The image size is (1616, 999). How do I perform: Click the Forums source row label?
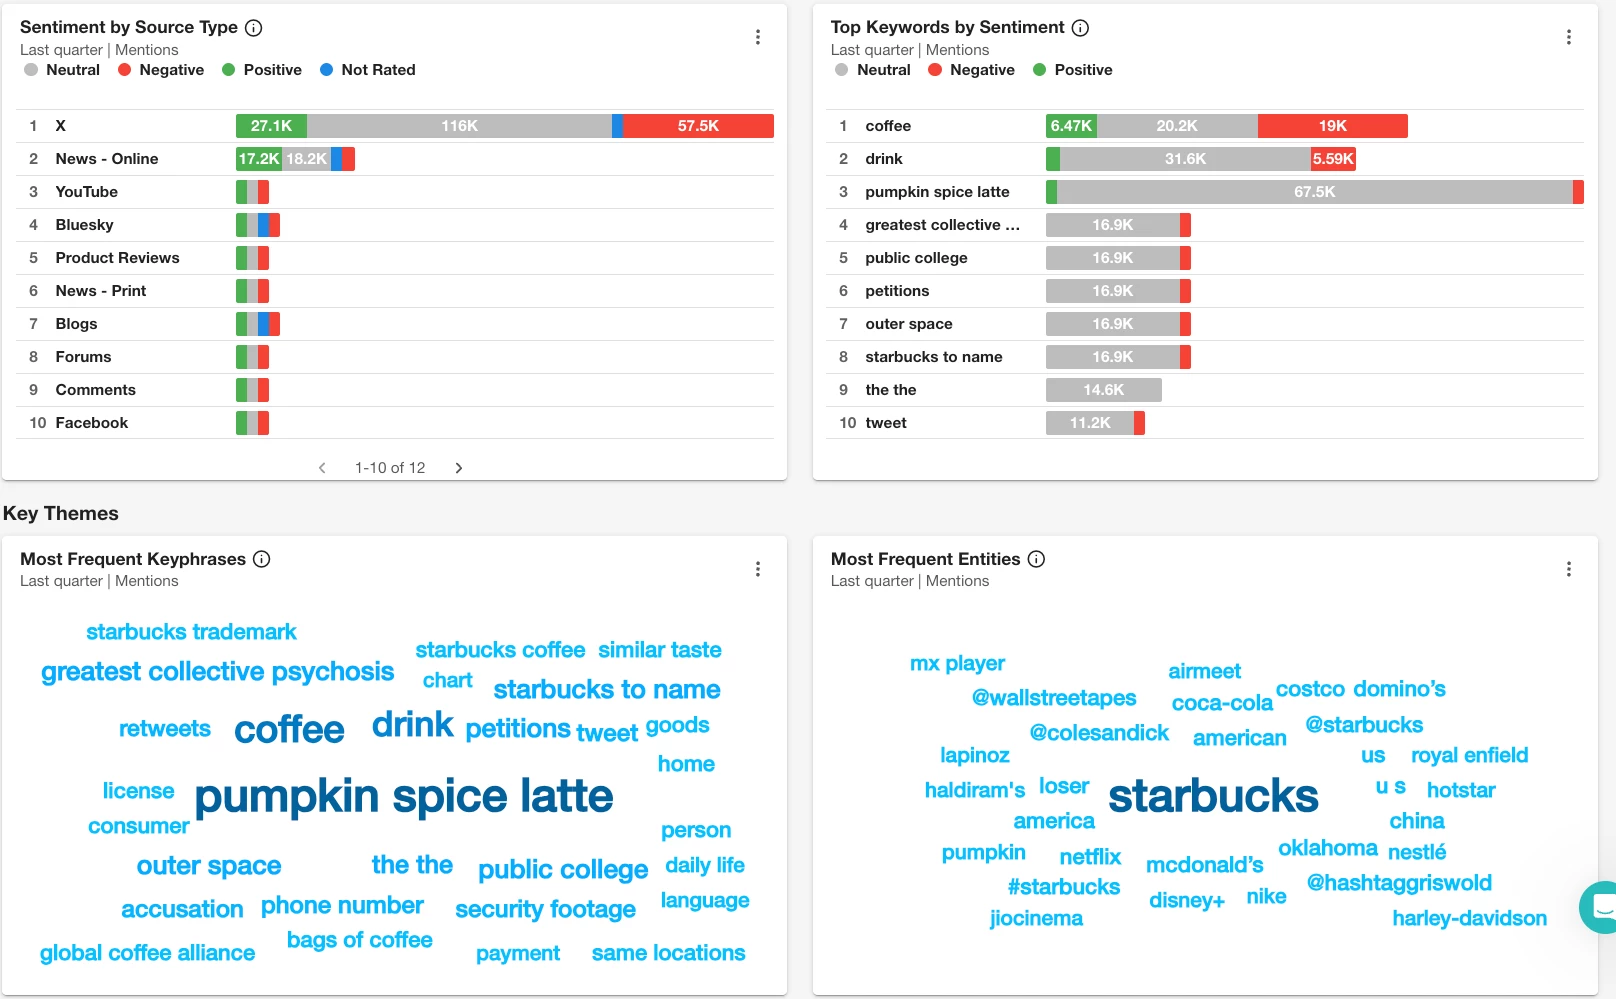(84, 357)
